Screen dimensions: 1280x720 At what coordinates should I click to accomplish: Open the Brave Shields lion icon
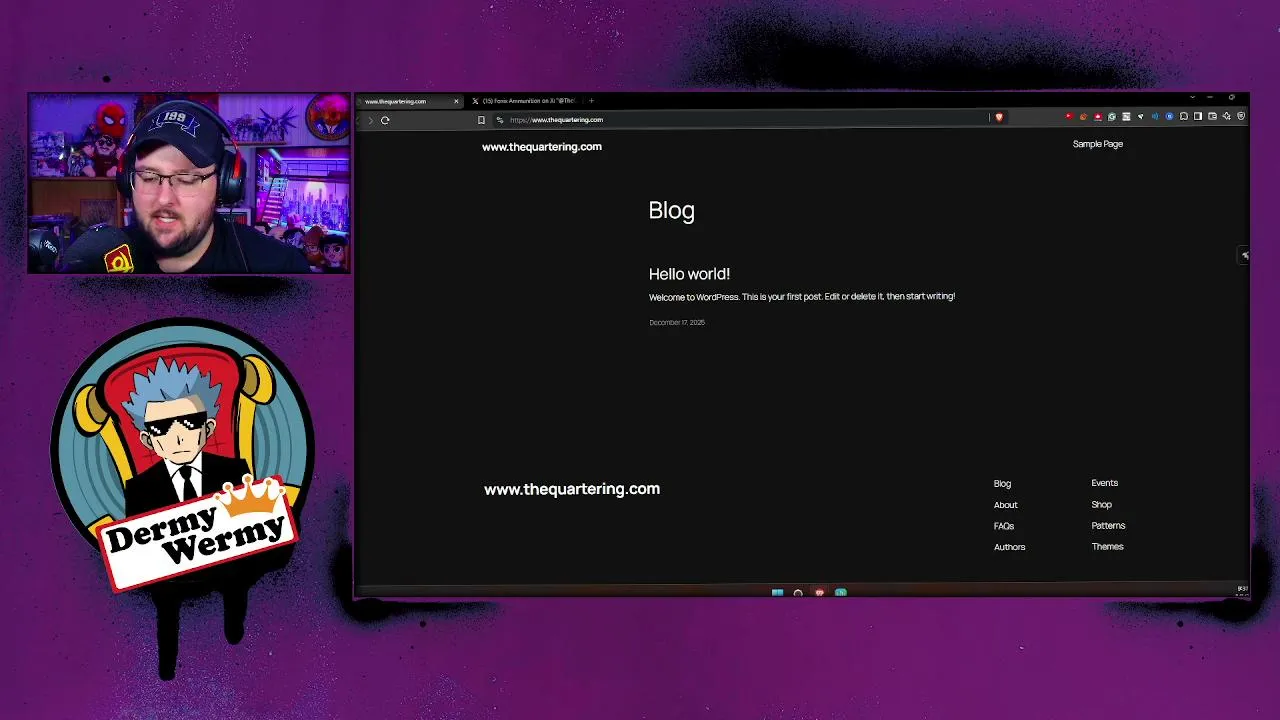[1000, 117]
